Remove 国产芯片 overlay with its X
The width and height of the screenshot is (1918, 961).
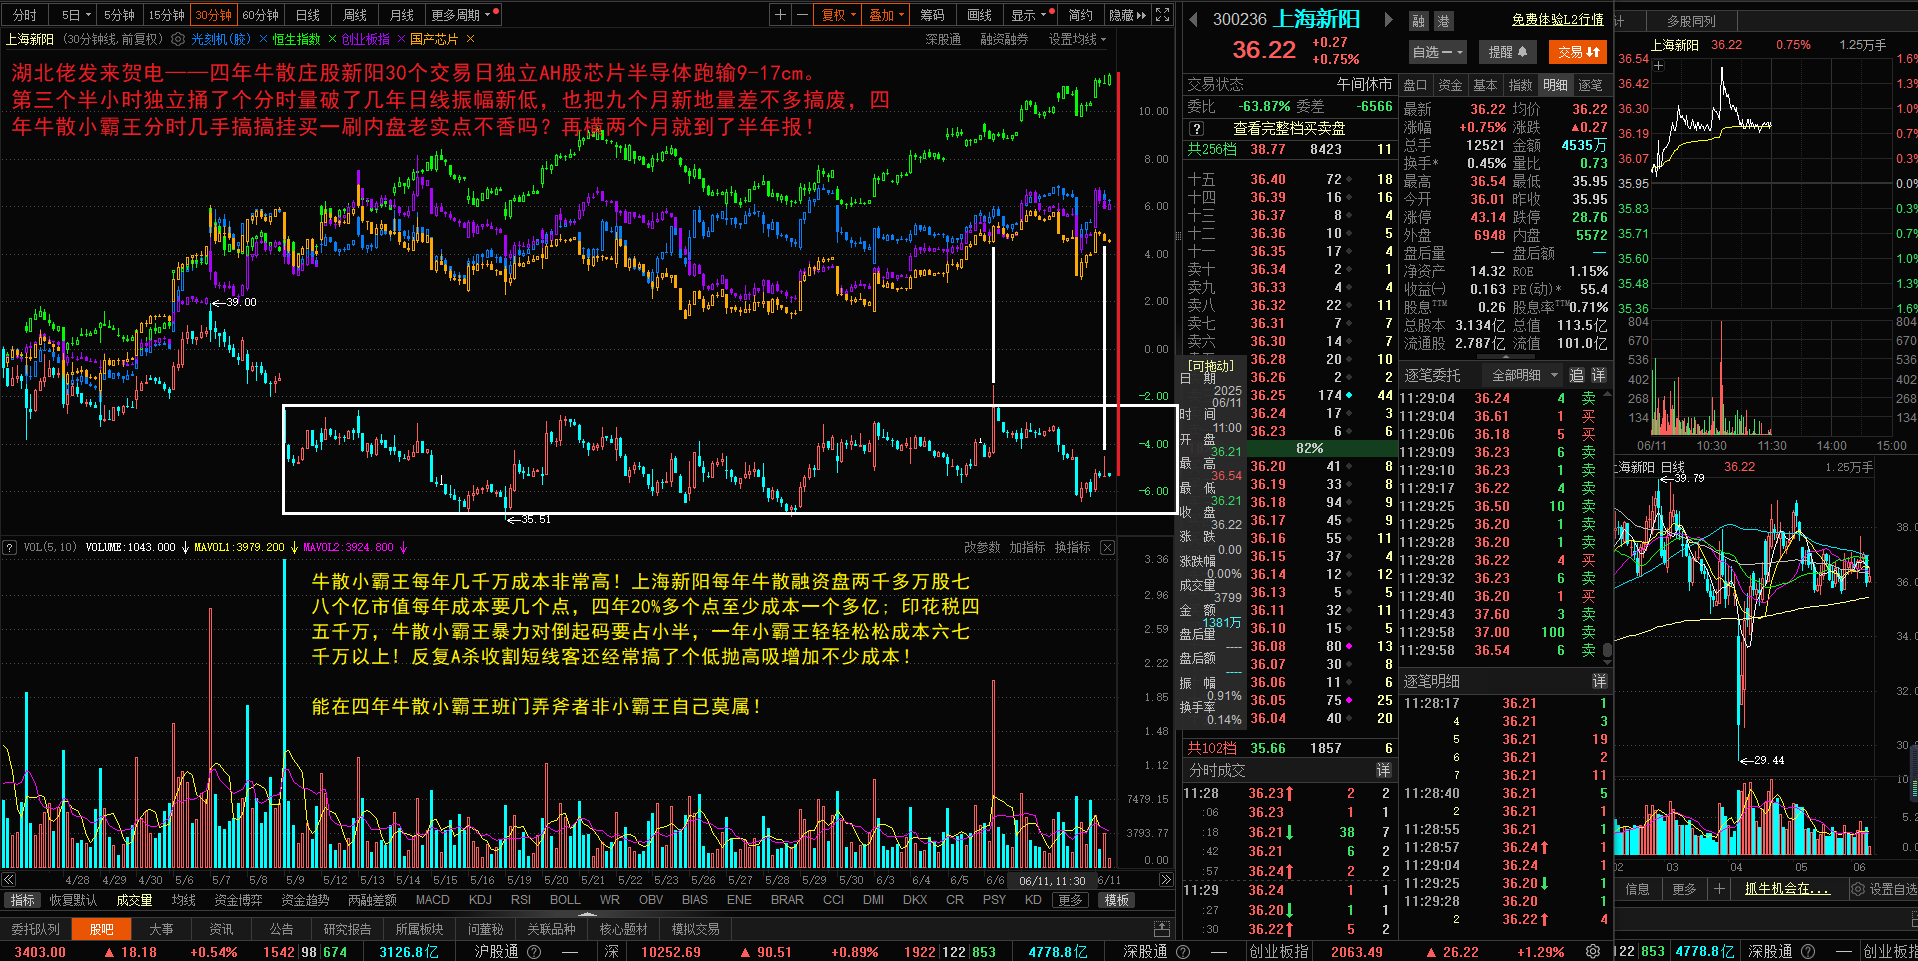pyautogui.click(x=470, y=39)
